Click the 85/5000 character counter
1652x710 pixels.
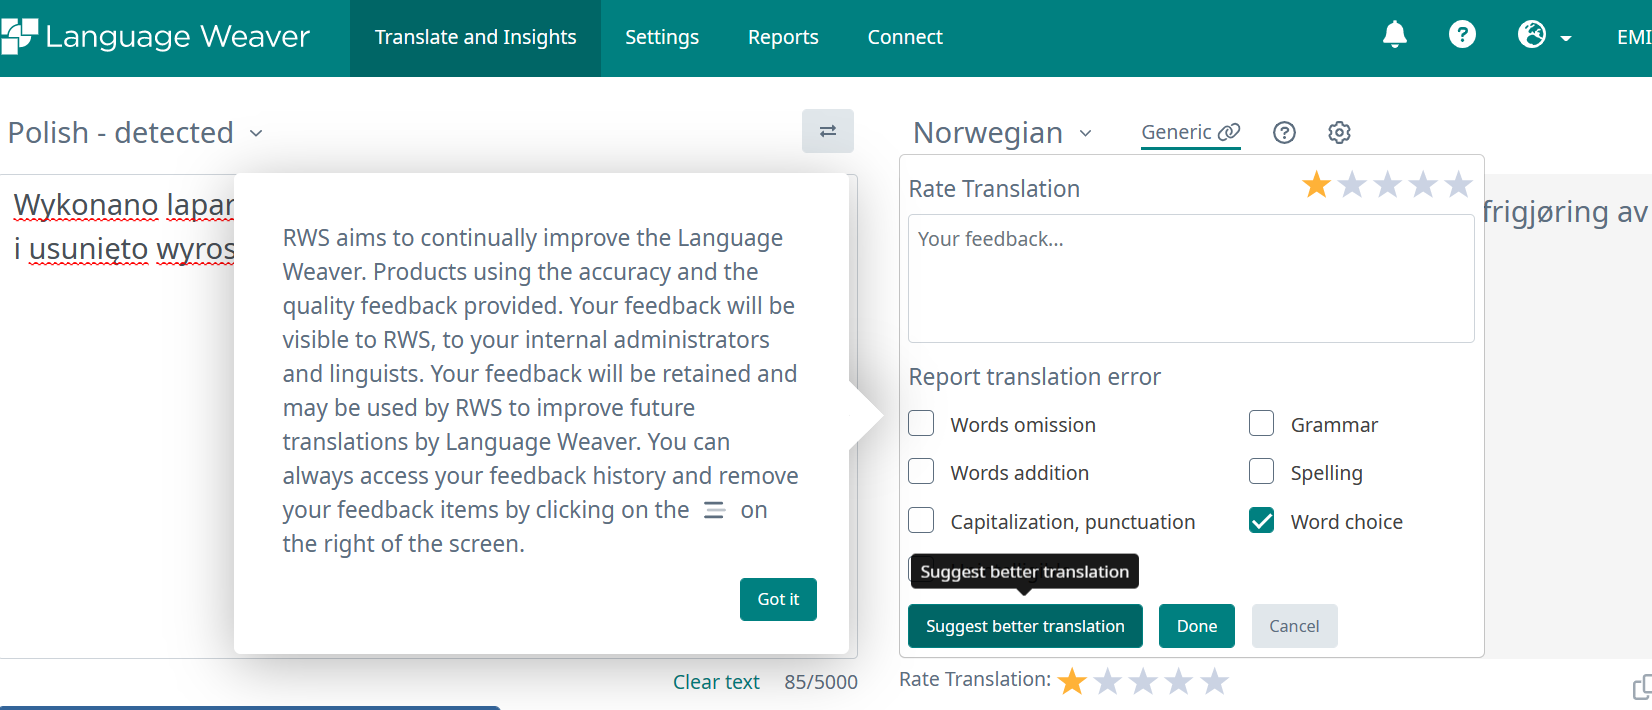(x=821, y=682)
